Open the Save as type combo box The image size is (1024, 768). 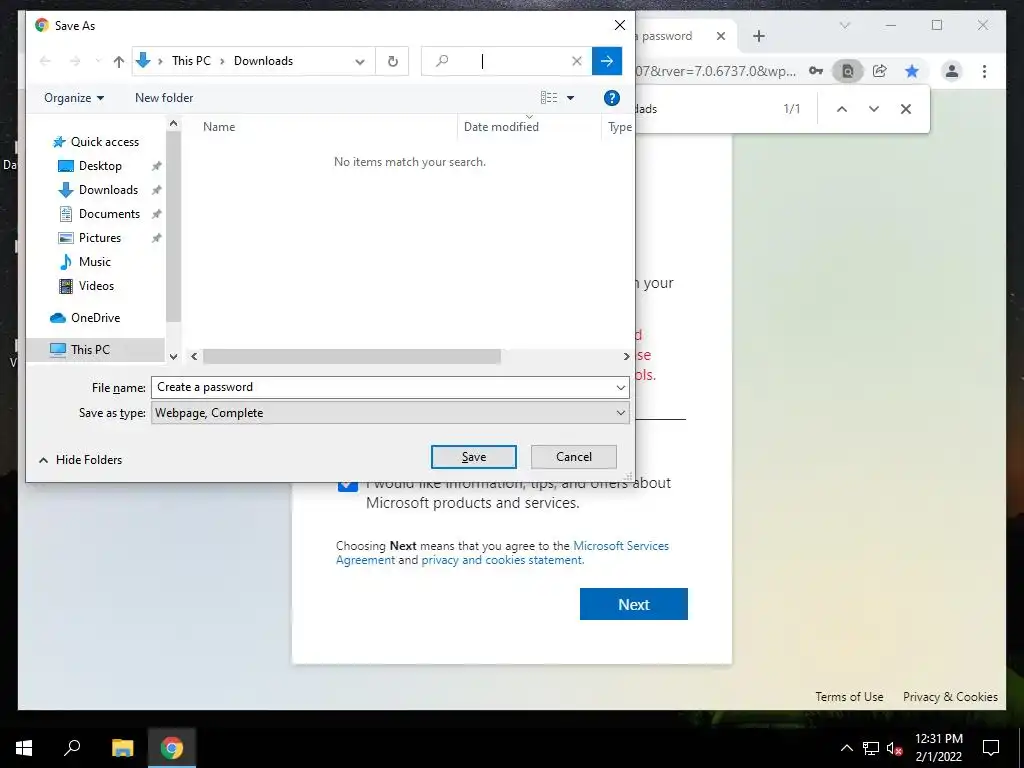[390, 413]
